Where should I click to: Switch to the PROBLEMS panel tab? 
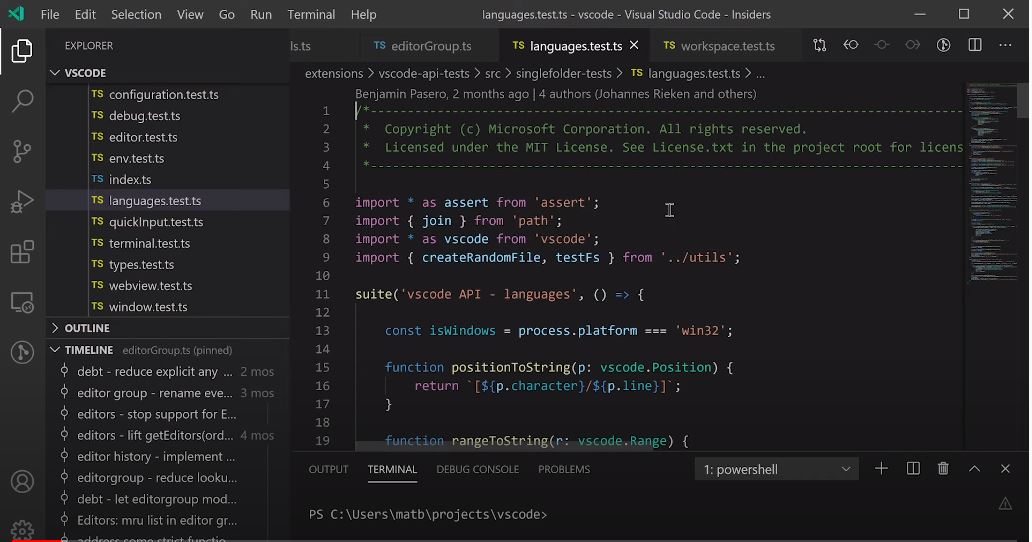[564, 469]
